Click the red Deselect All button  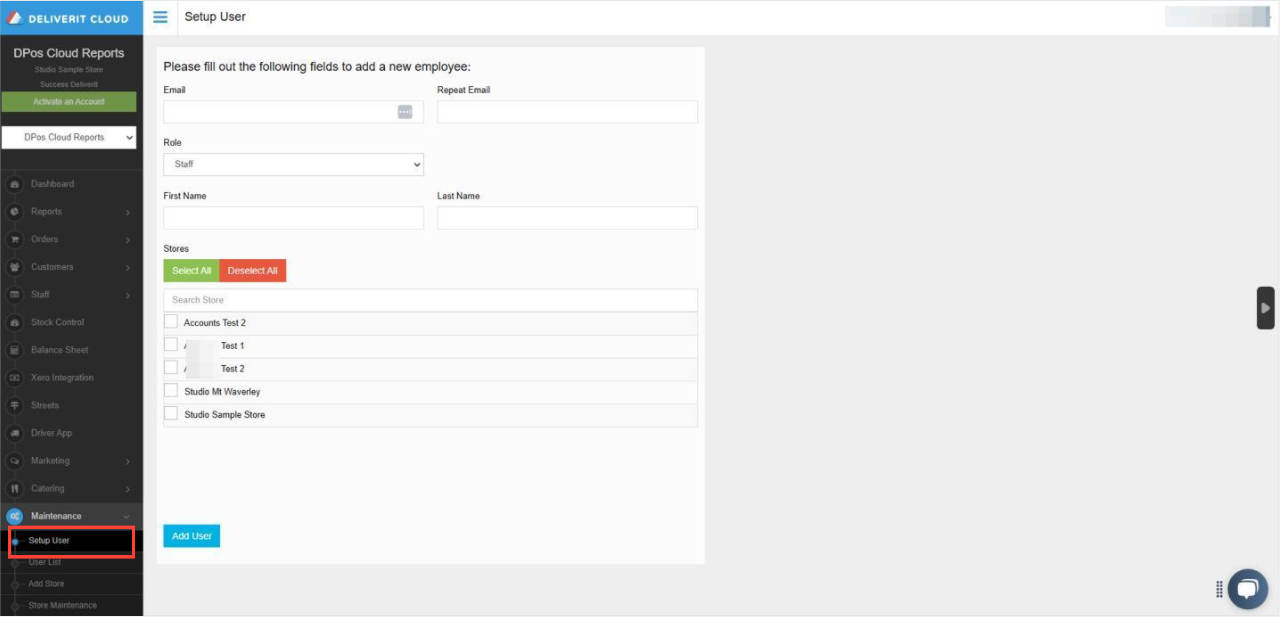pos(253,271)
